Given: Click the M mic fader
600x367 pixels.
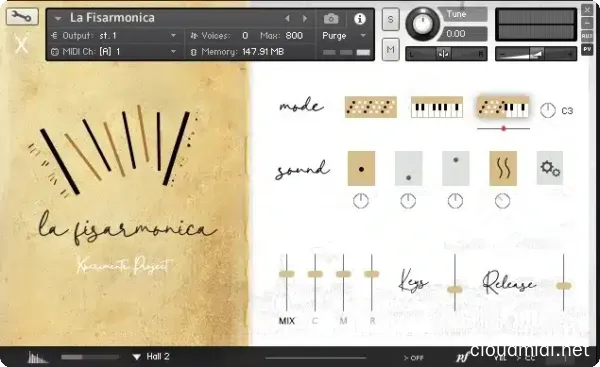Looking at the screenshot, I should pos(343,274).
